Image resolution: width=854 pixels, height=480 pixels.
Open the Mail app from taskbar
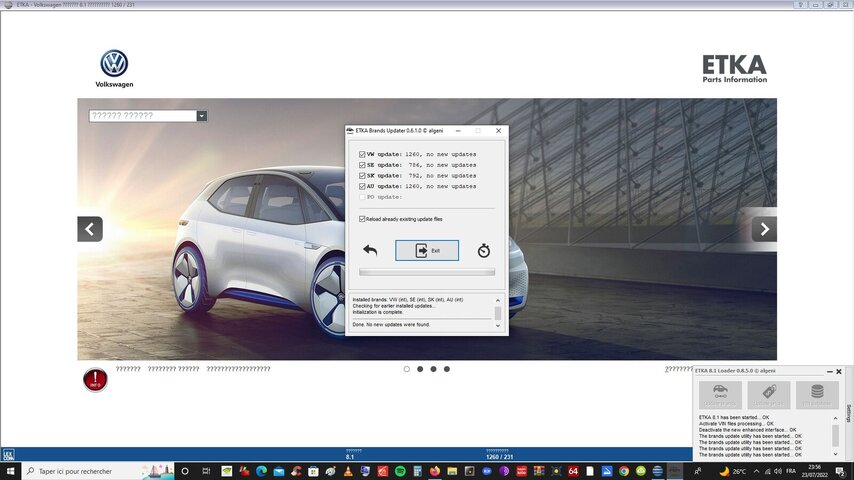pos(279,471)
